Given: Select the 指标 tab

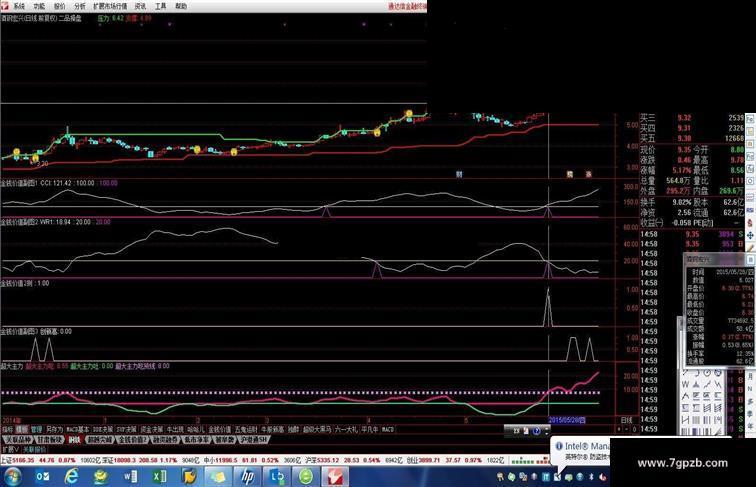Looking at the screenshot, I should point(8,429).
